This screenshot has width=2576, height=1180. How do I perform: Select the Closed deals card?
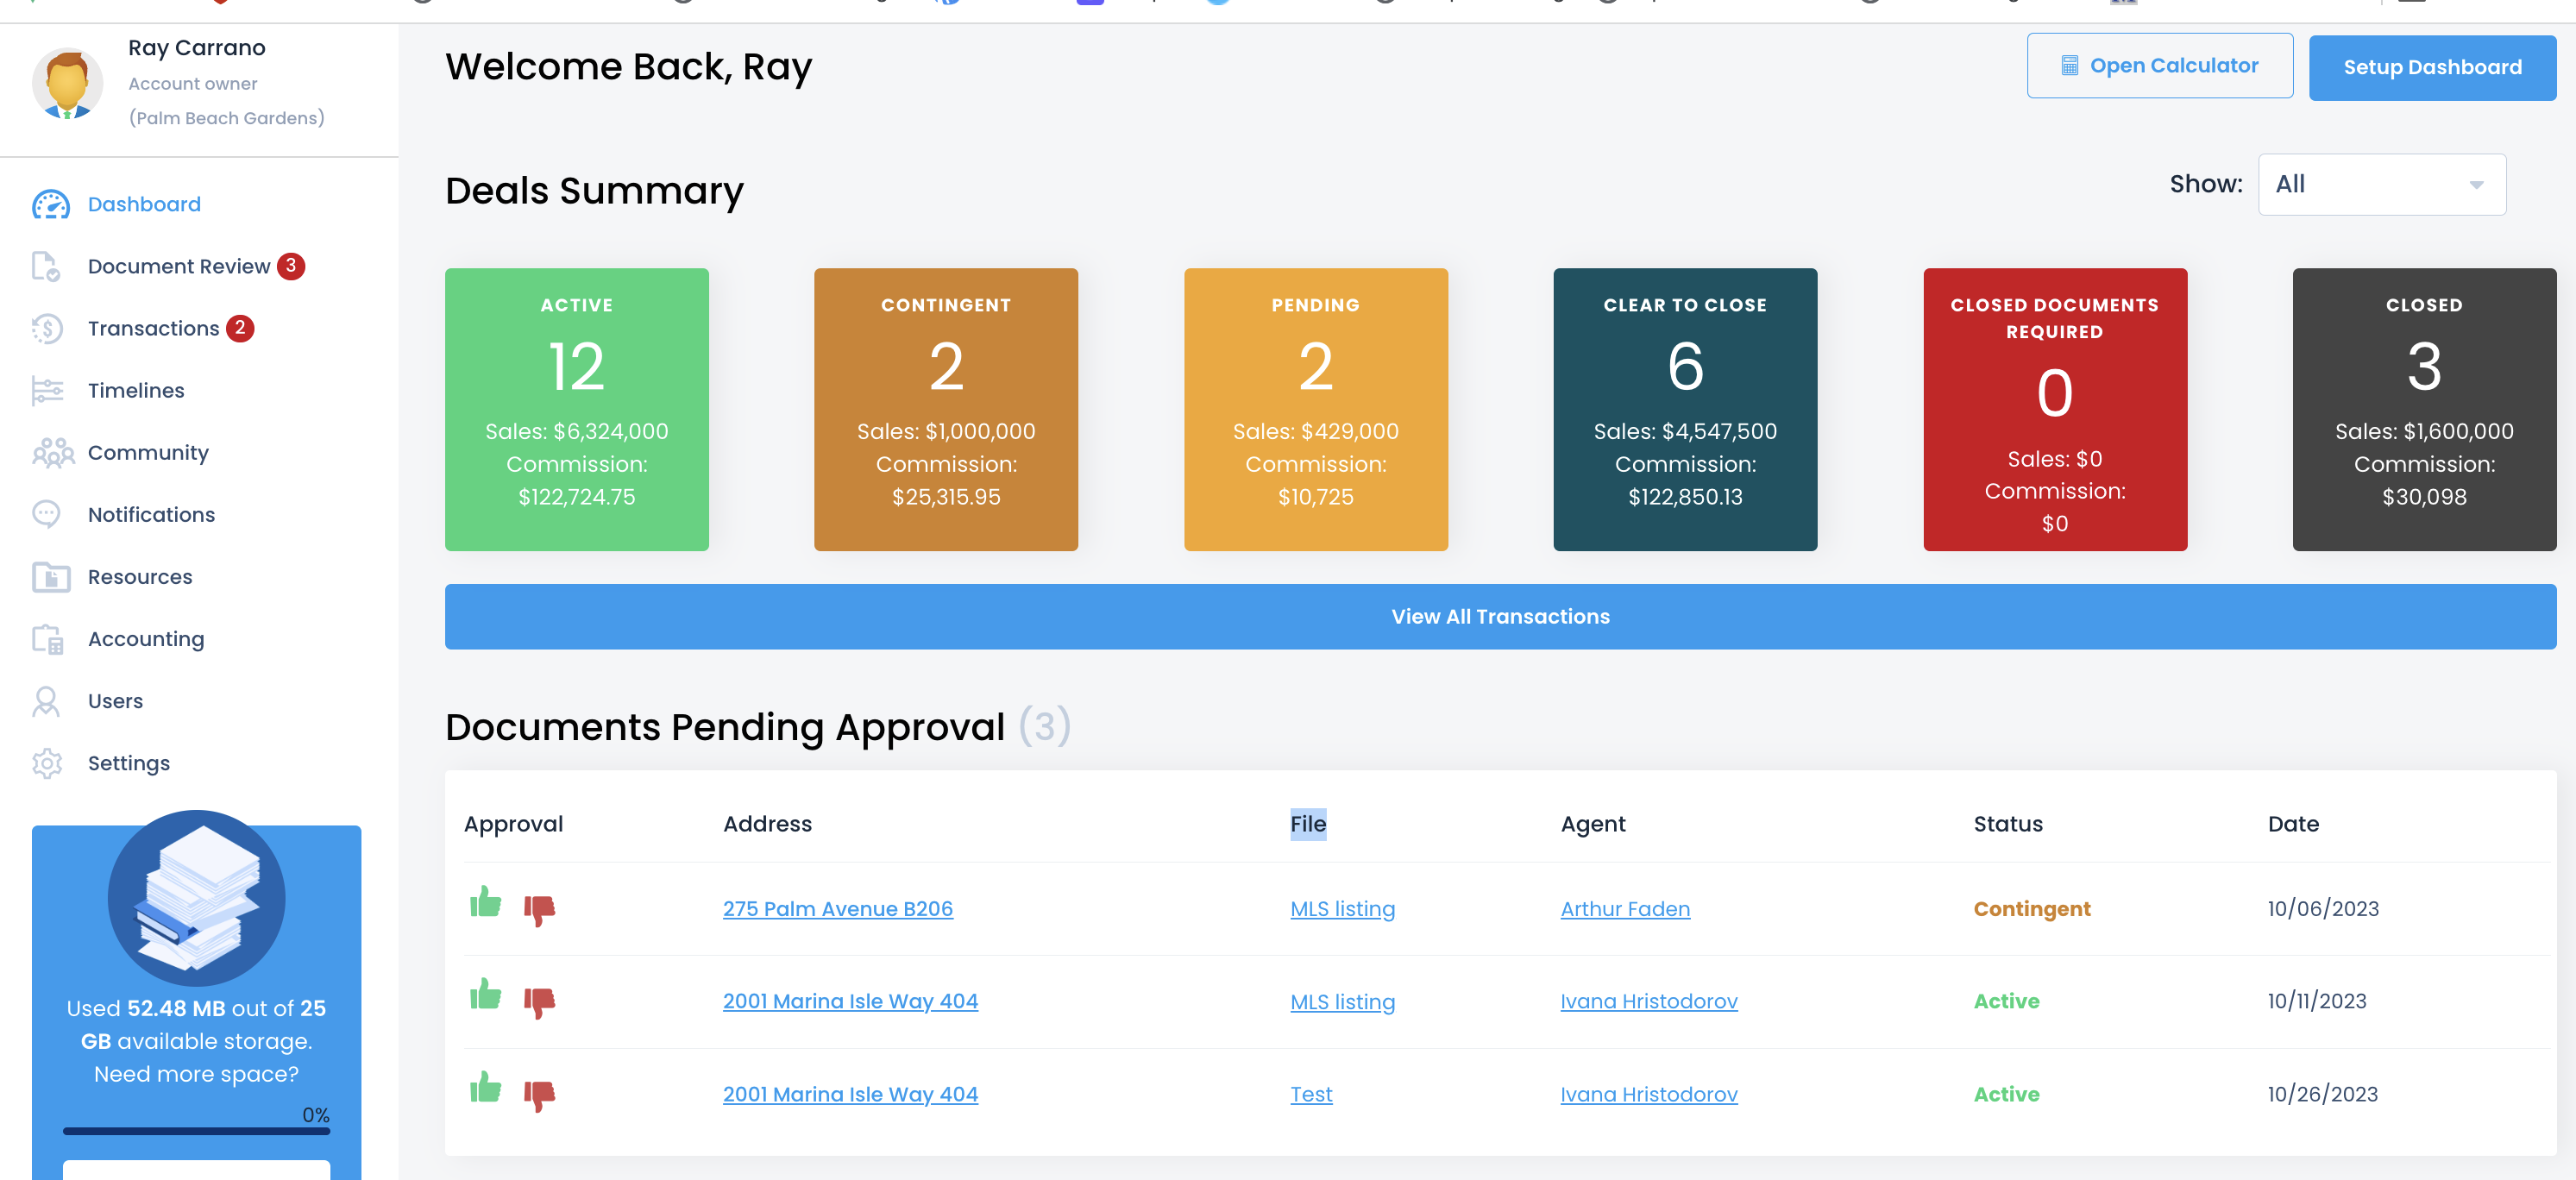2424,409
